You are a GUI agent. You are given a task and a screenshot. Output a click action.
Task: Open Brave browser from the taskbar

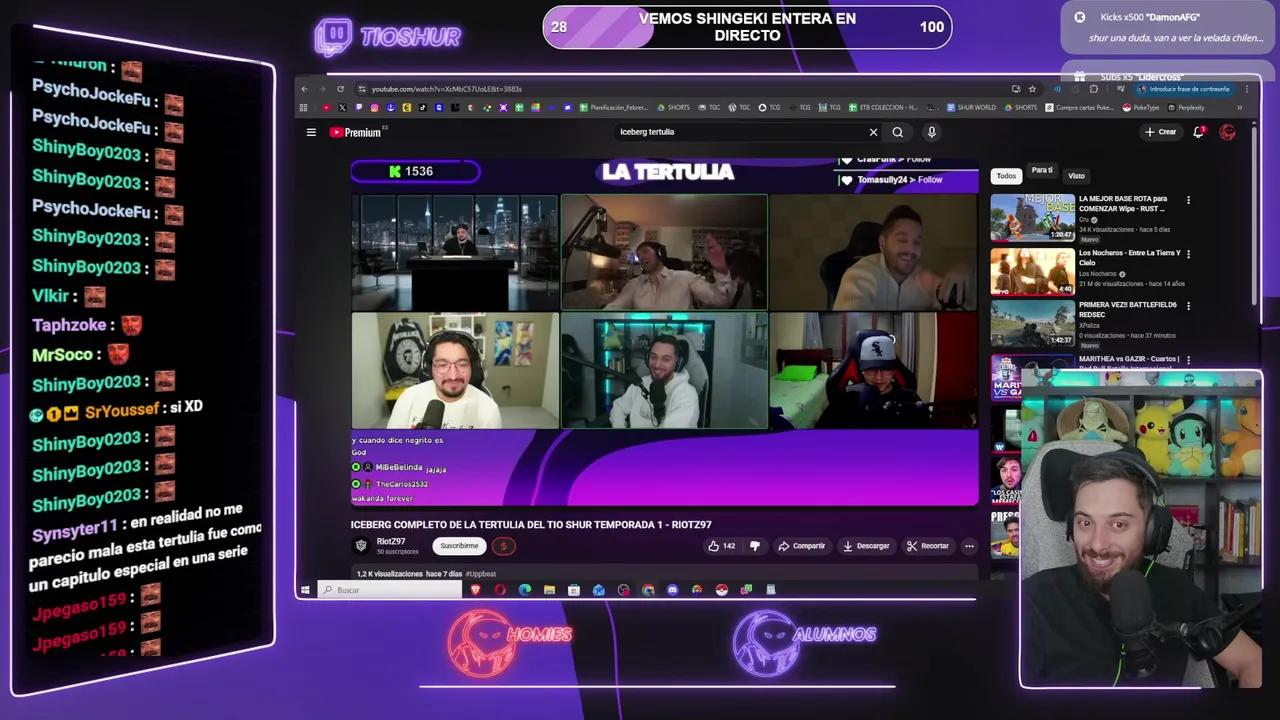(x=476, y=590)
